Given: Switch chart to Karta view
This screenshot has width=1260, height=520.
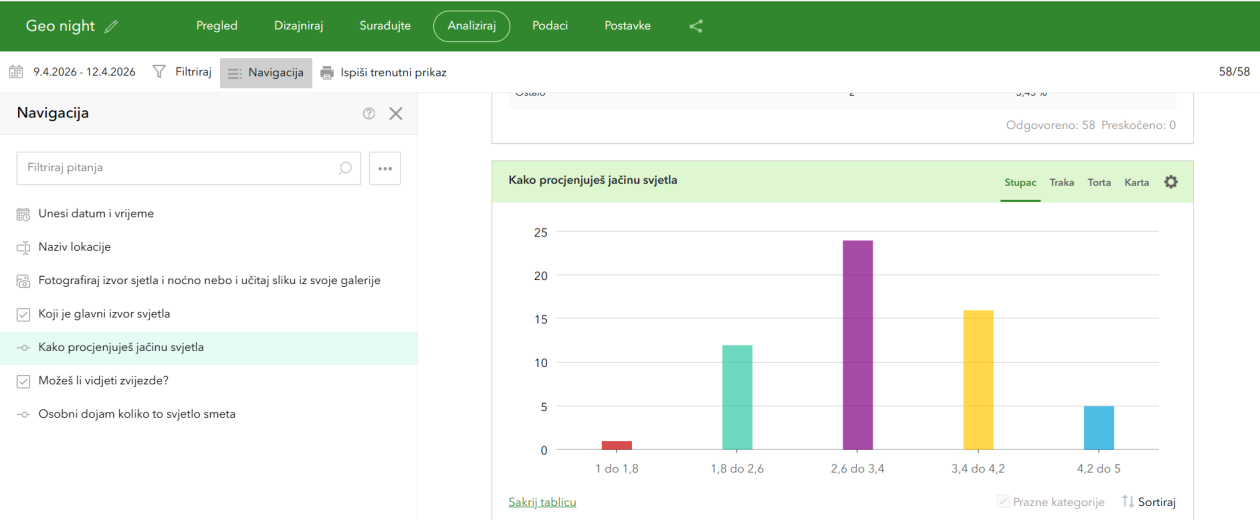Looking at the screenshot, I should (1137, 183).
